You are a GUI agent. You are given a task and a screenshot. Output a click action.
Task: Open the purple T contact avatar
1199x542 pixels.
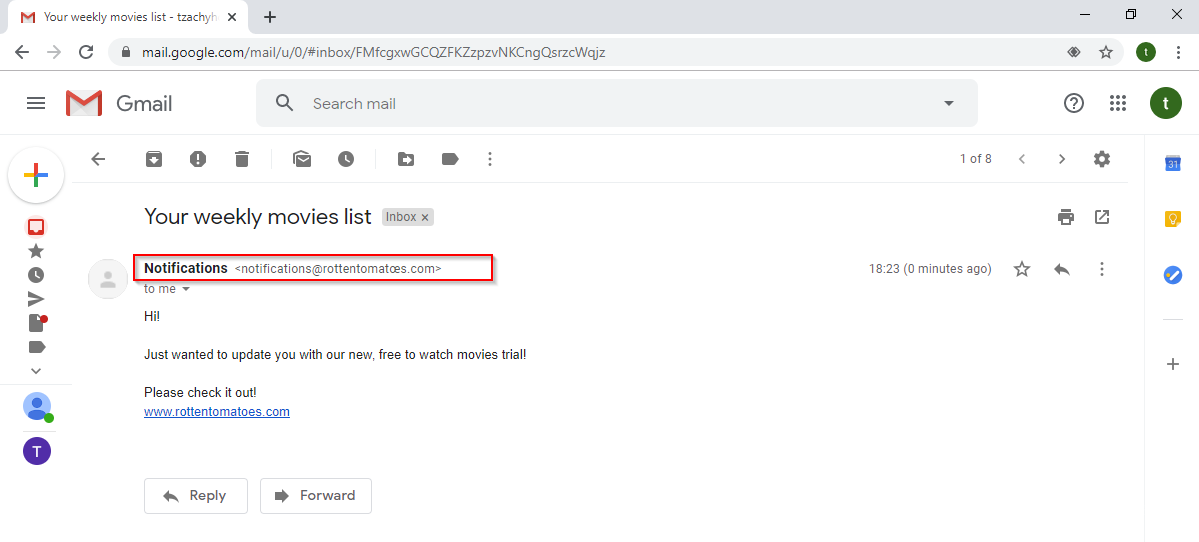point(37,451)
